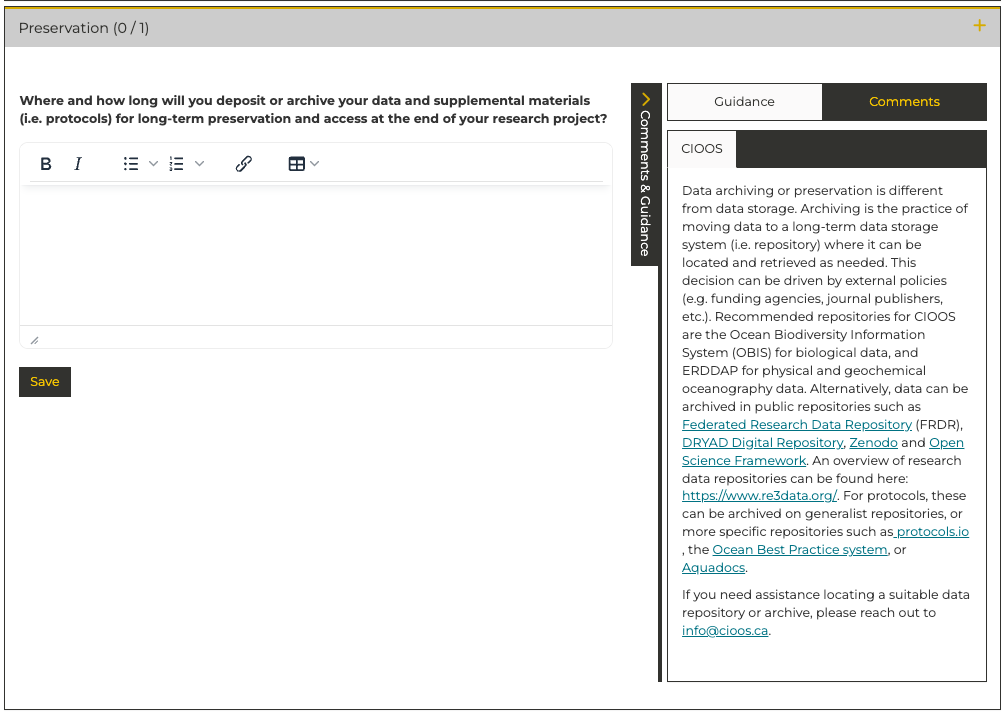Save the preservation answer
The width and height of the screenshot is (1006, 713).
44,381
